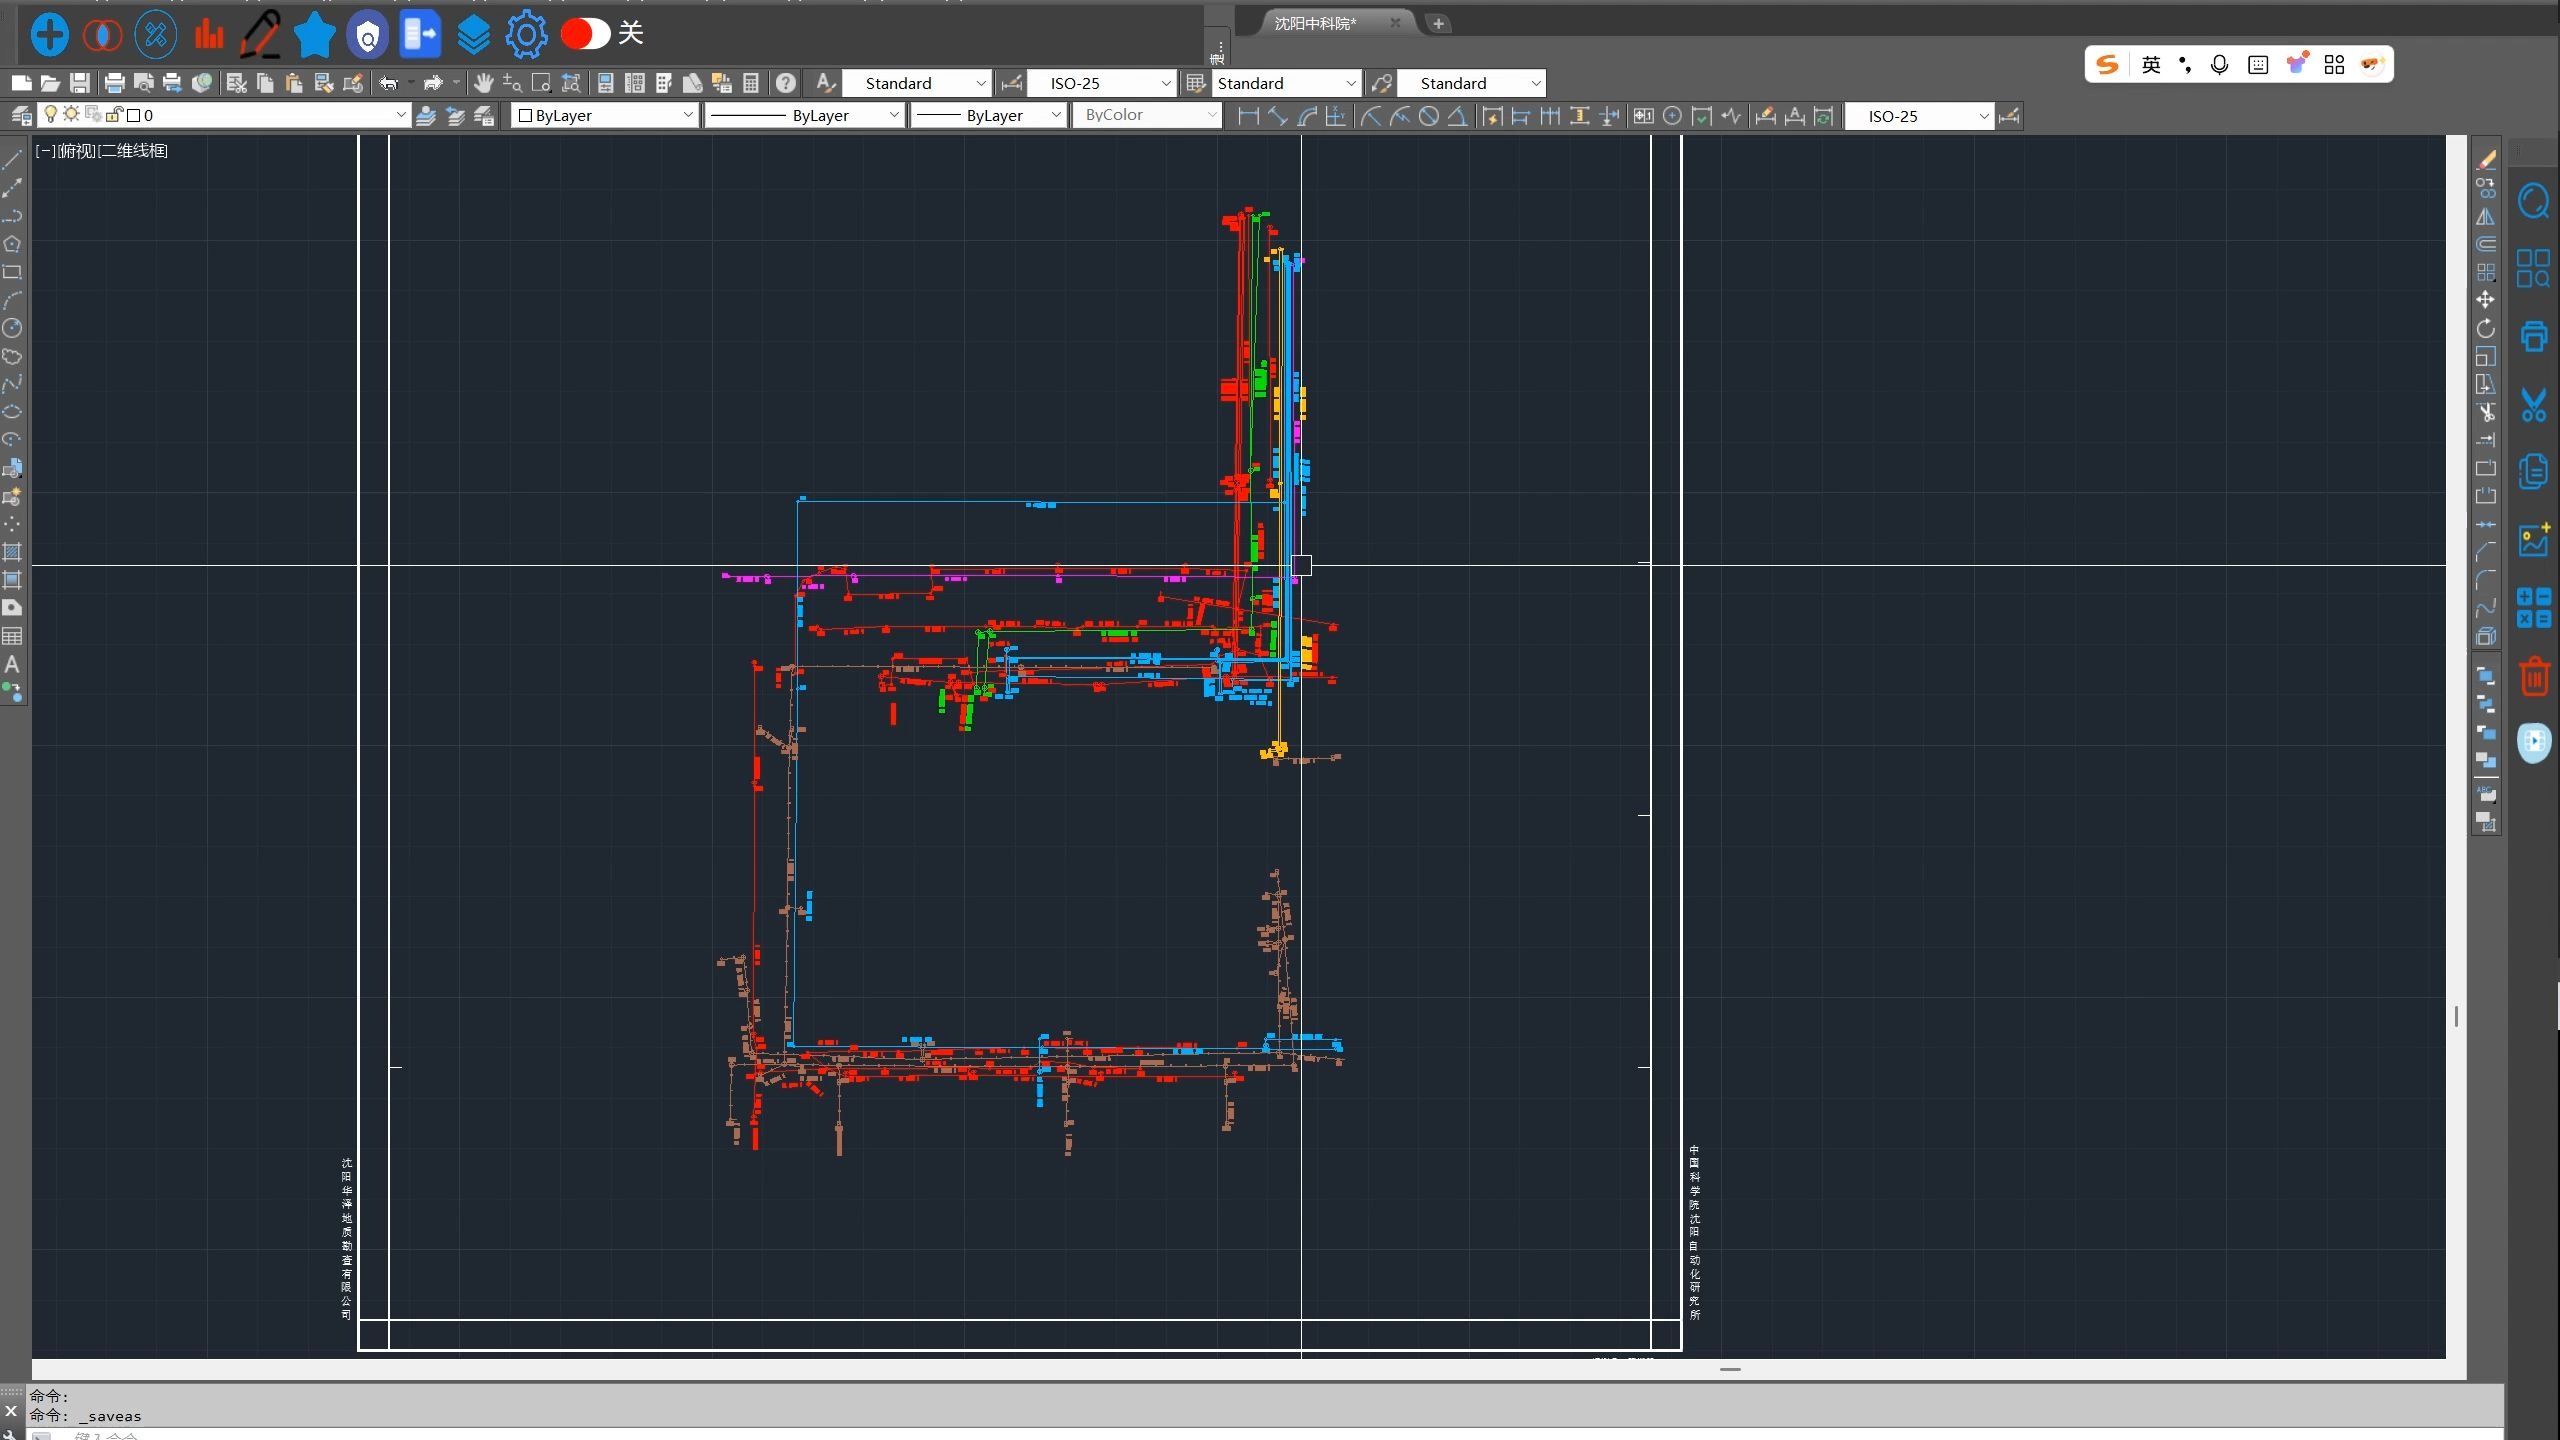Open the text style Standard dropdown

tap(917, 83)
